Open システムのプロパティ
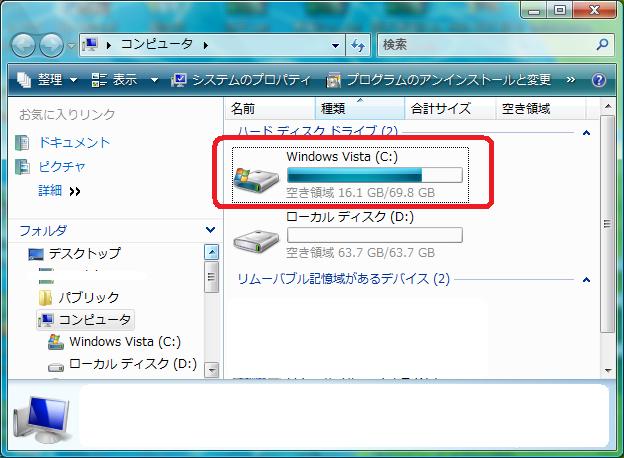 (240, 80)
